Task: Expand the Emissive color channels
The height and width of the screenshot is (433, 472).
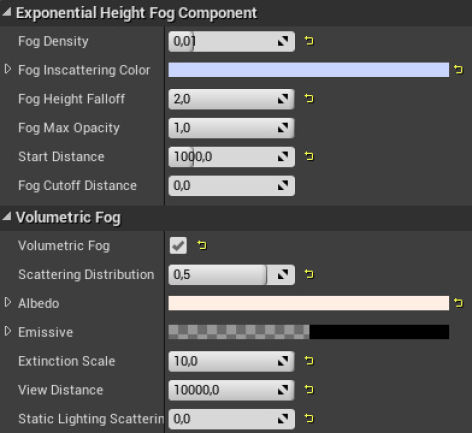Action: coord(8,331)
